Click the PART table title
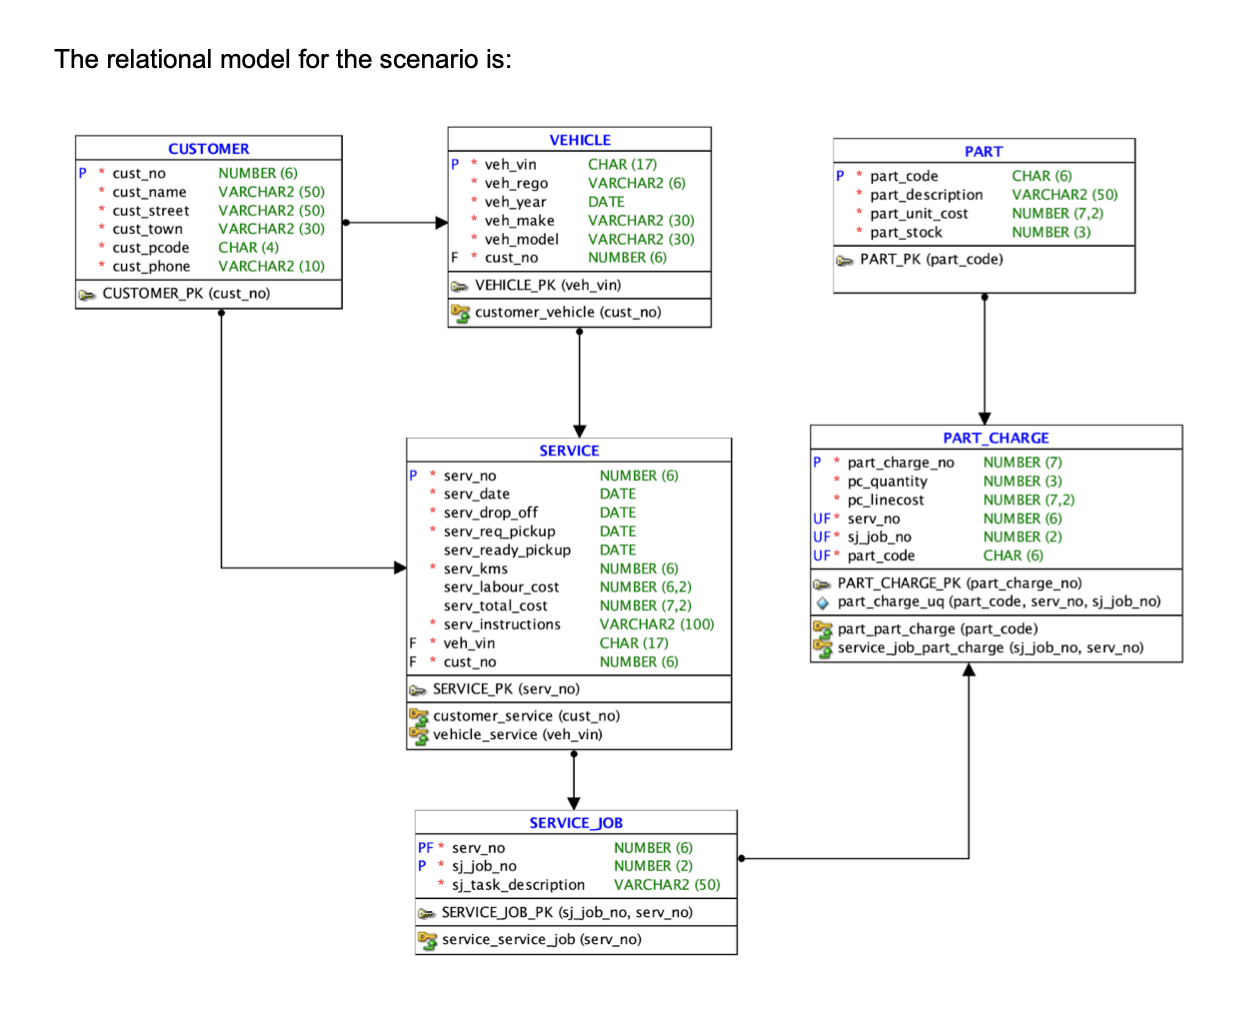 click(984, 152)
